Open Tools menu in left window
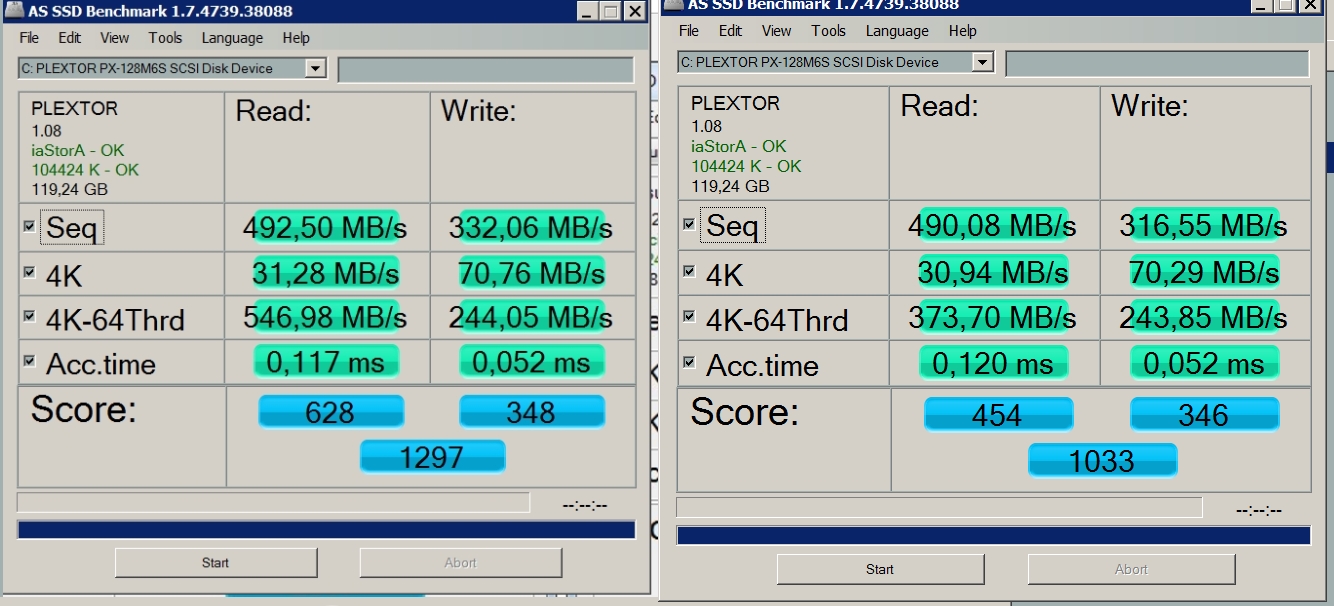This screenshot has width=1334, height=606. coord(165,38)
